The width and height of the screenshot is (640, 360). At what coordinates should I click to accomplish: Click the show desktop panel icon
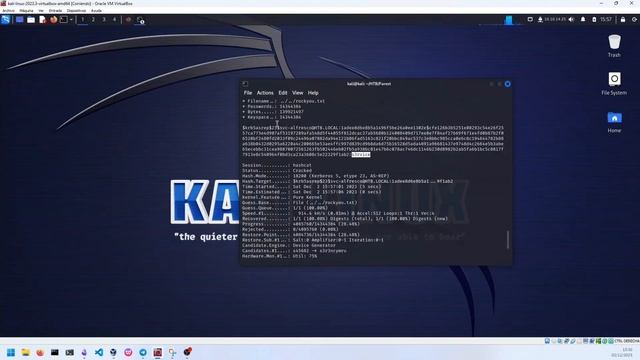(x=19, y=20)
